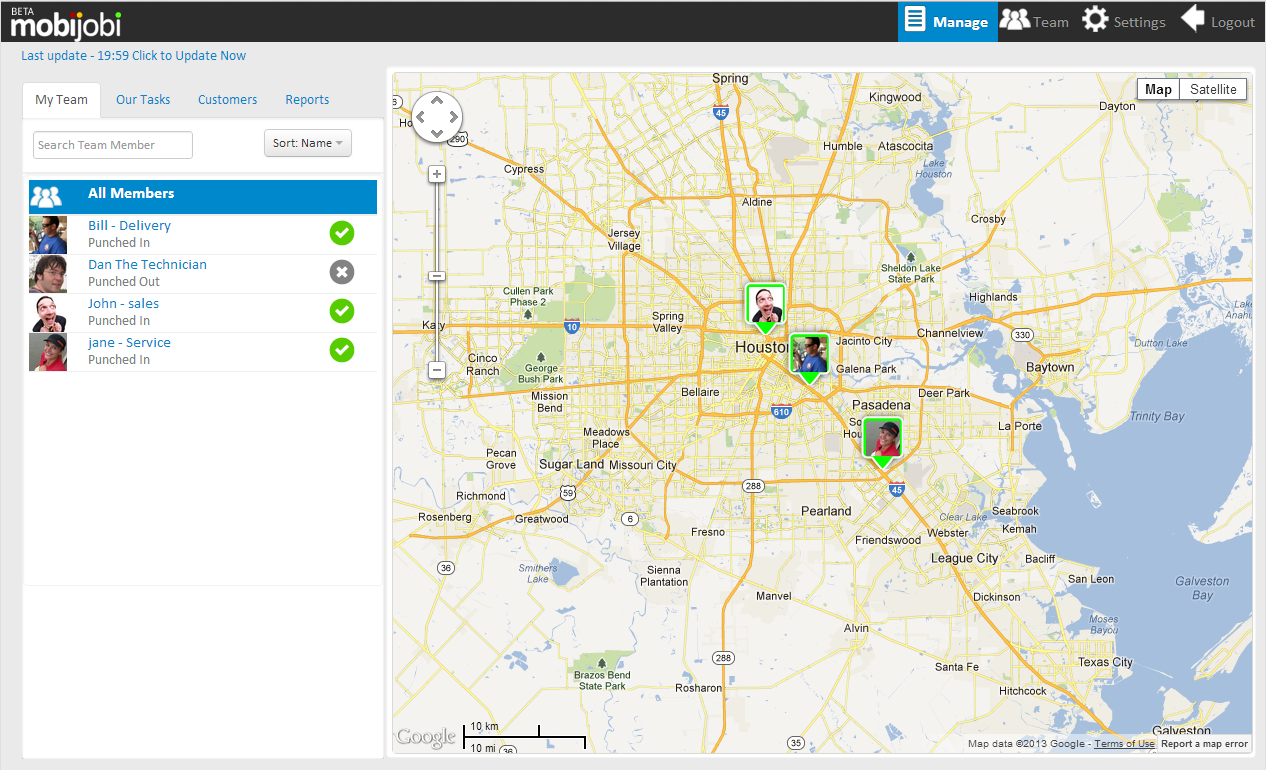Select the All Members group header
This screenshot has width=1266, height=770.
(203, 196)
